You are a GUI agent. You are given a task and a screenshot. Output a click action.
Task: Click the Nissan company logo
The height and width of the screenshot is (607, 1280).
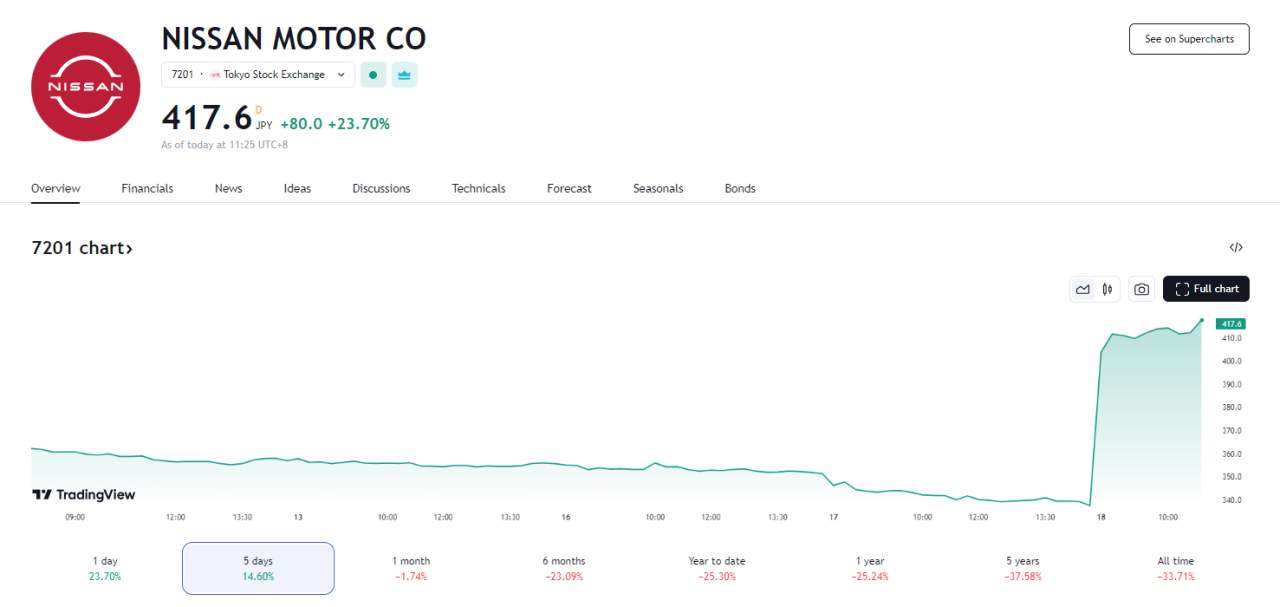(x=86, y=86)
